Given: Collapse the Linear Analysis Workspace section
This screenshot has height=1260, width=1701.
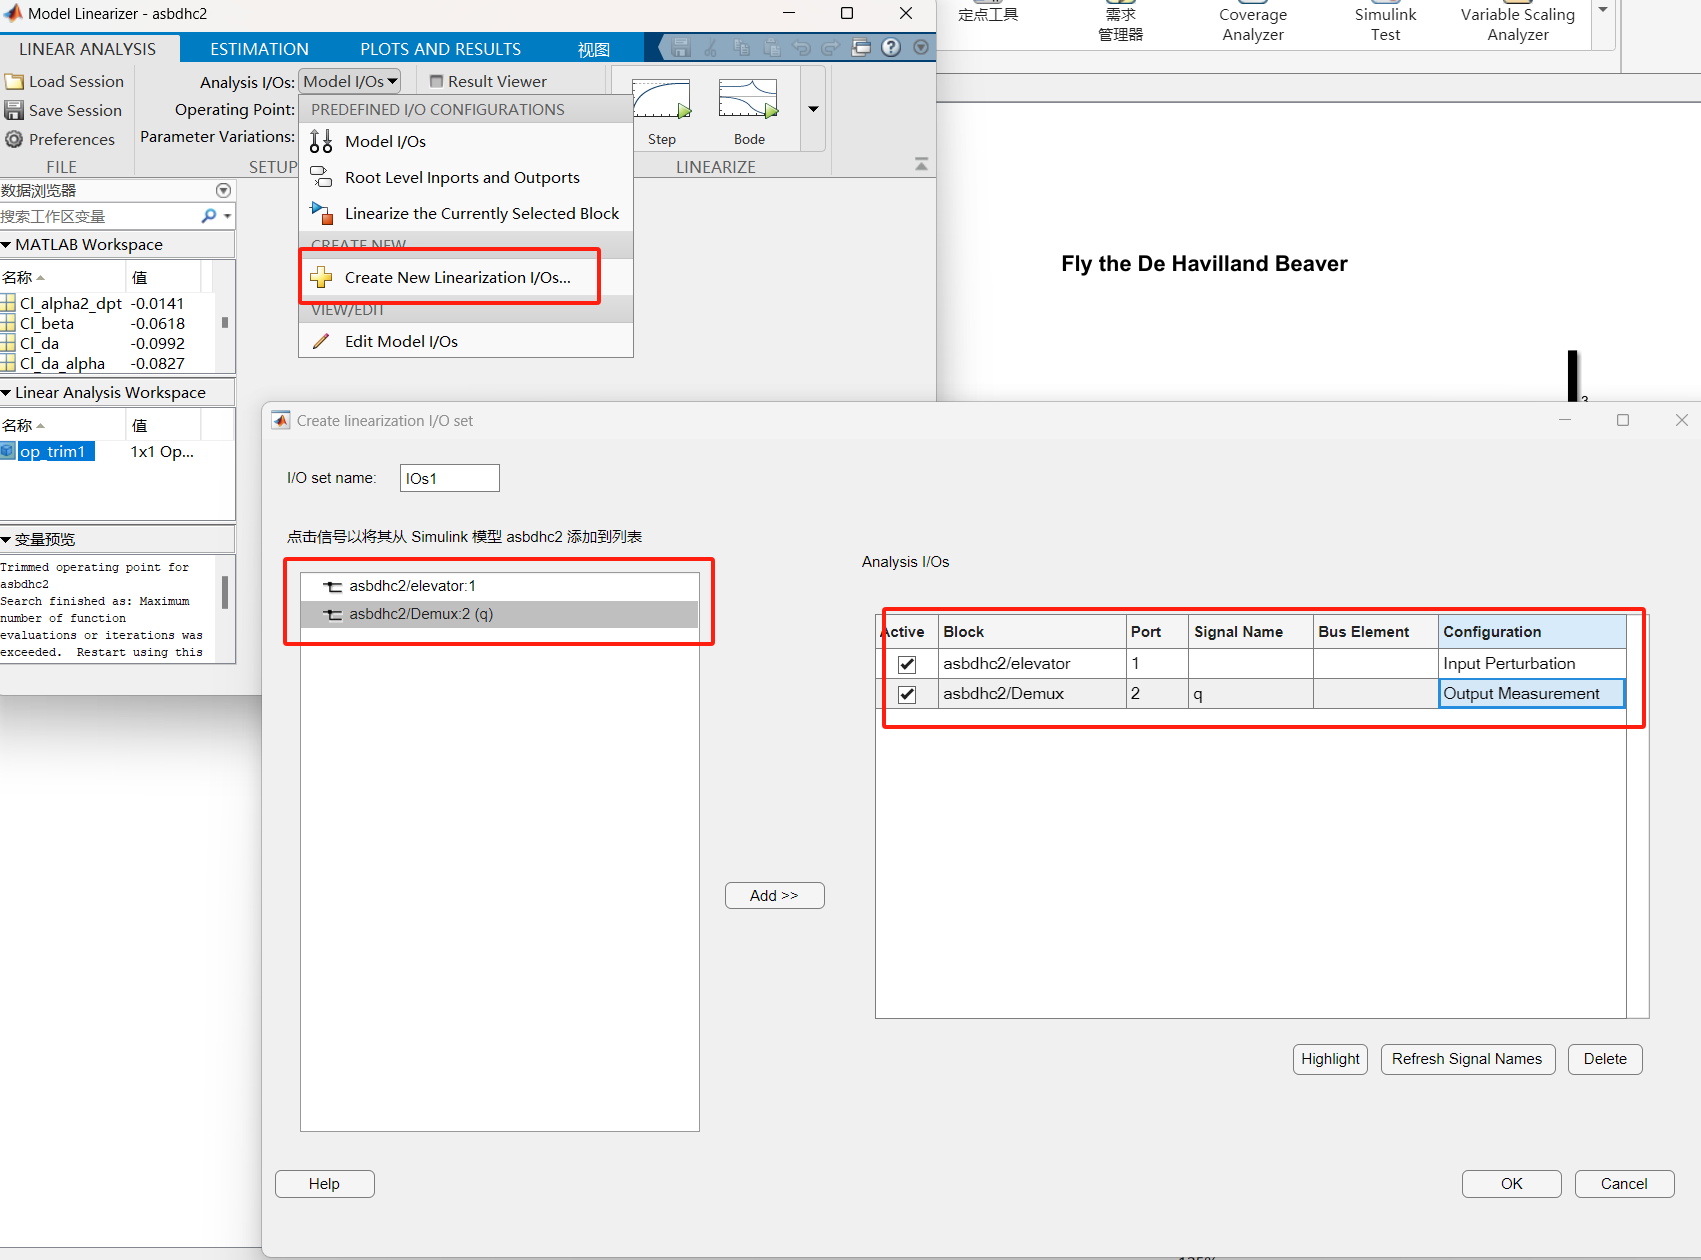Looking at the screenshot, I should [x=6, y=392].
